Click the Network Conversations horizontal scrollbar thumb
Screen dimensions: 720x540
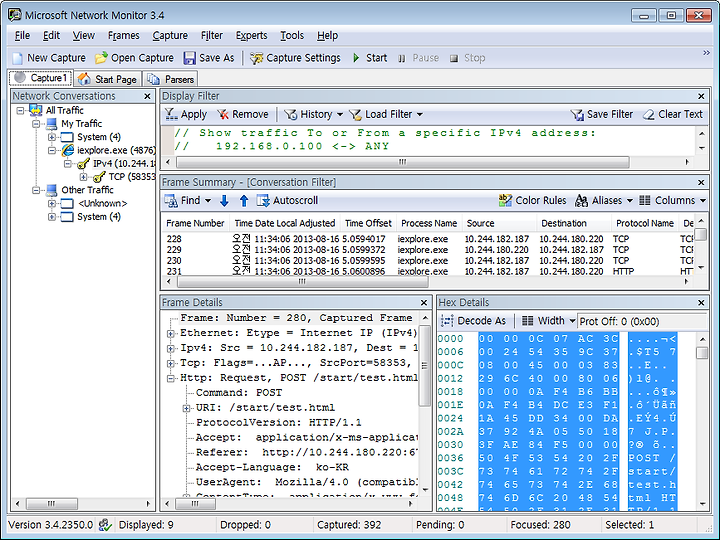(51, 504)
